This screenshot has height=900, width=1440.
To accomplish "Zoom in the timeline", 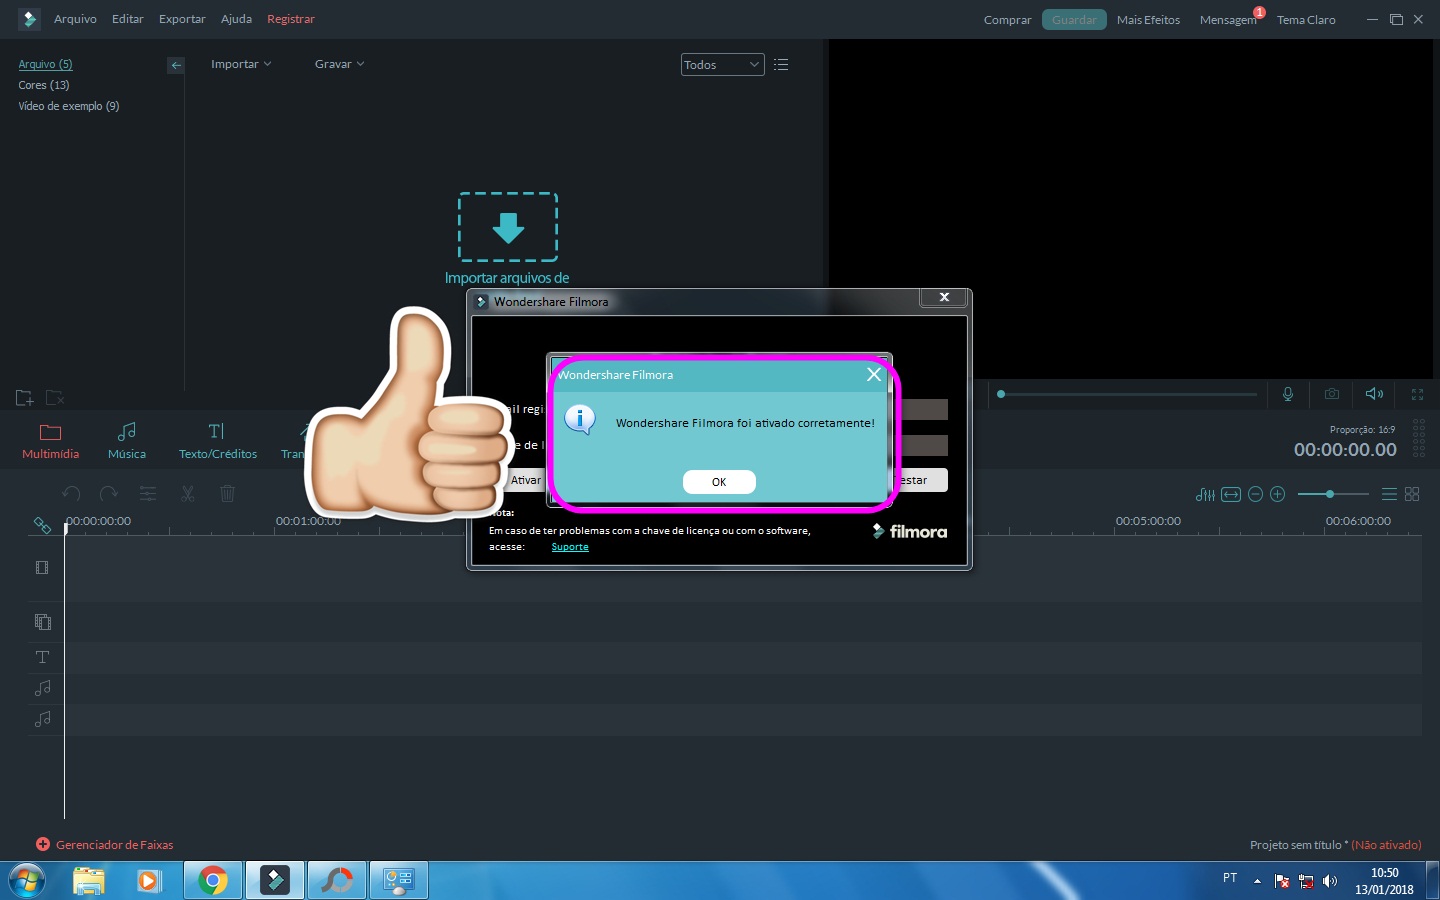I will pos(1278,494).
